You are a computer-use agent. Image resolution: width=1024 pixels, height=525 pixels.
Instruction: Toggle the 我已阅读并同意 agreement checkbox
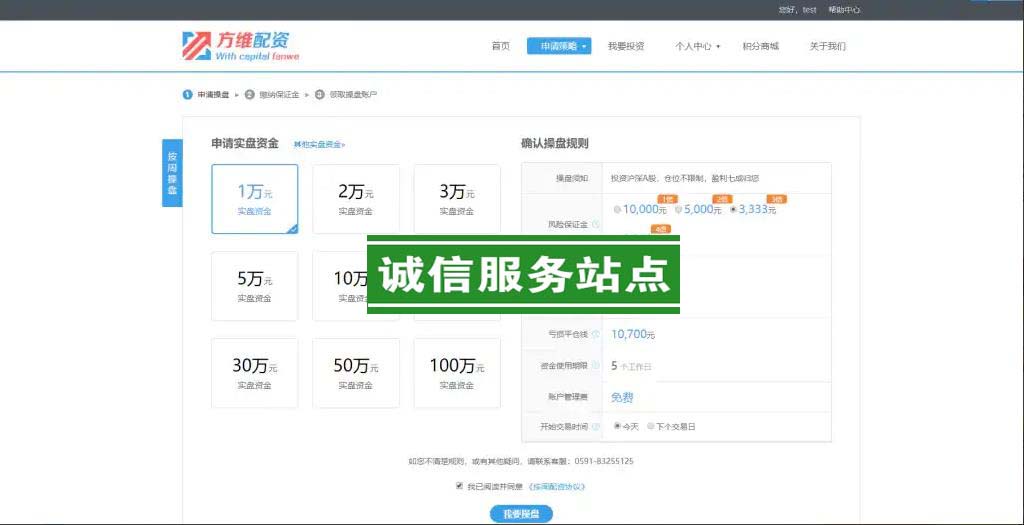coord(459,486)
